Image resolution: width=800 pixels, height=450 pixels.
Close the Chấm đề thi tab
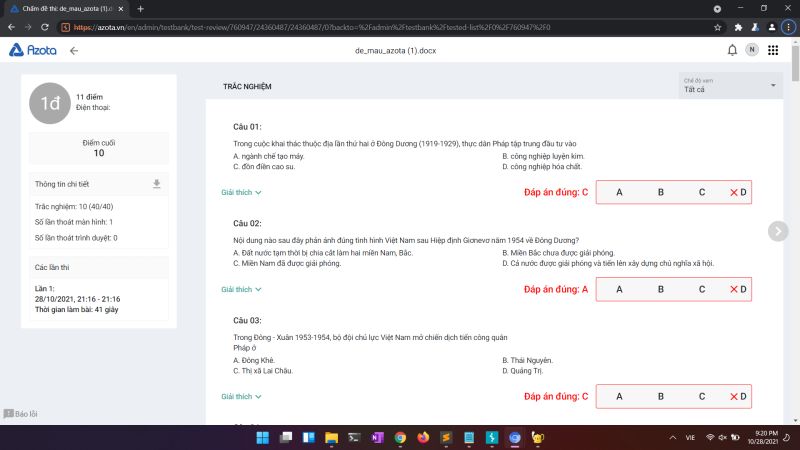click(121, 9)
